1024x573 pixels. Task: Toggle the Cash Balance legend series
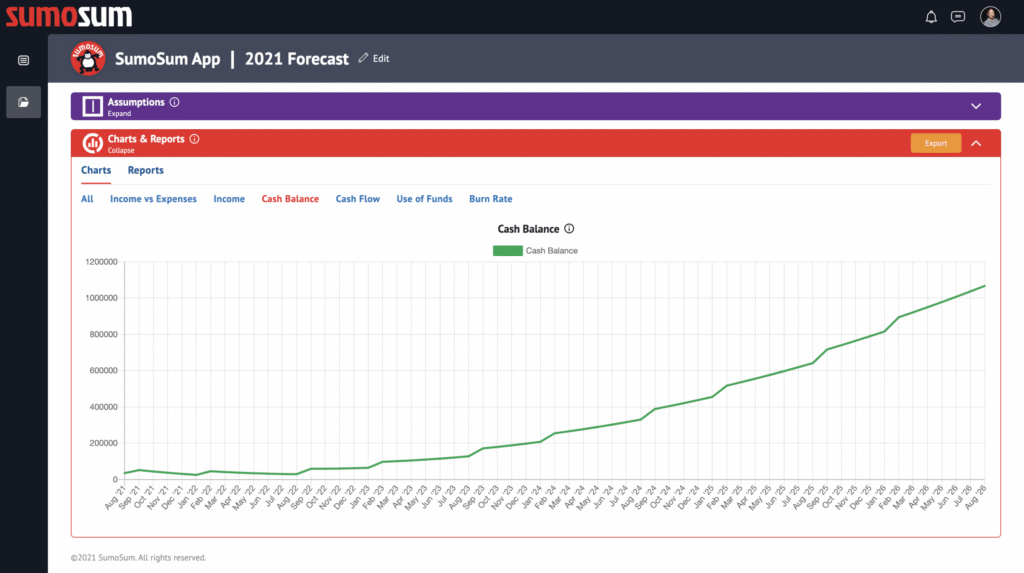point(535,250)
